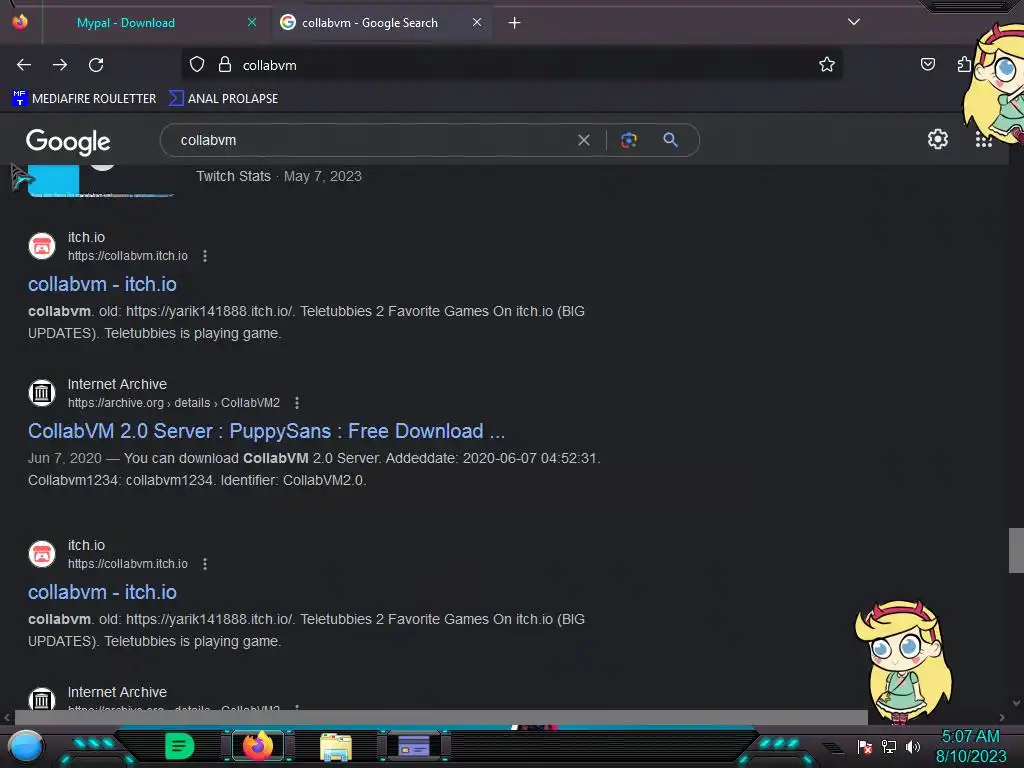
Task: Open a new tab with the plus button
Action: 515,23
